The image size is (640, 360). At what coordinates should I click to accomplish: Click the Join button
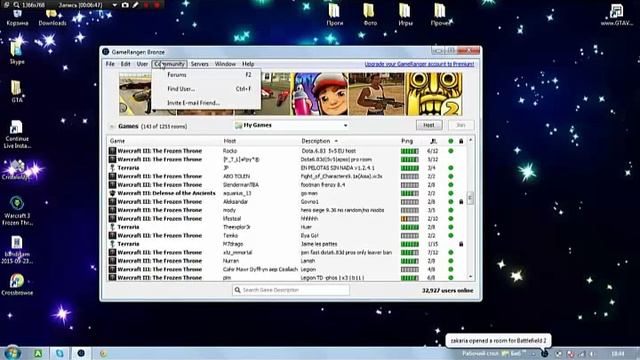click(461, 125)
